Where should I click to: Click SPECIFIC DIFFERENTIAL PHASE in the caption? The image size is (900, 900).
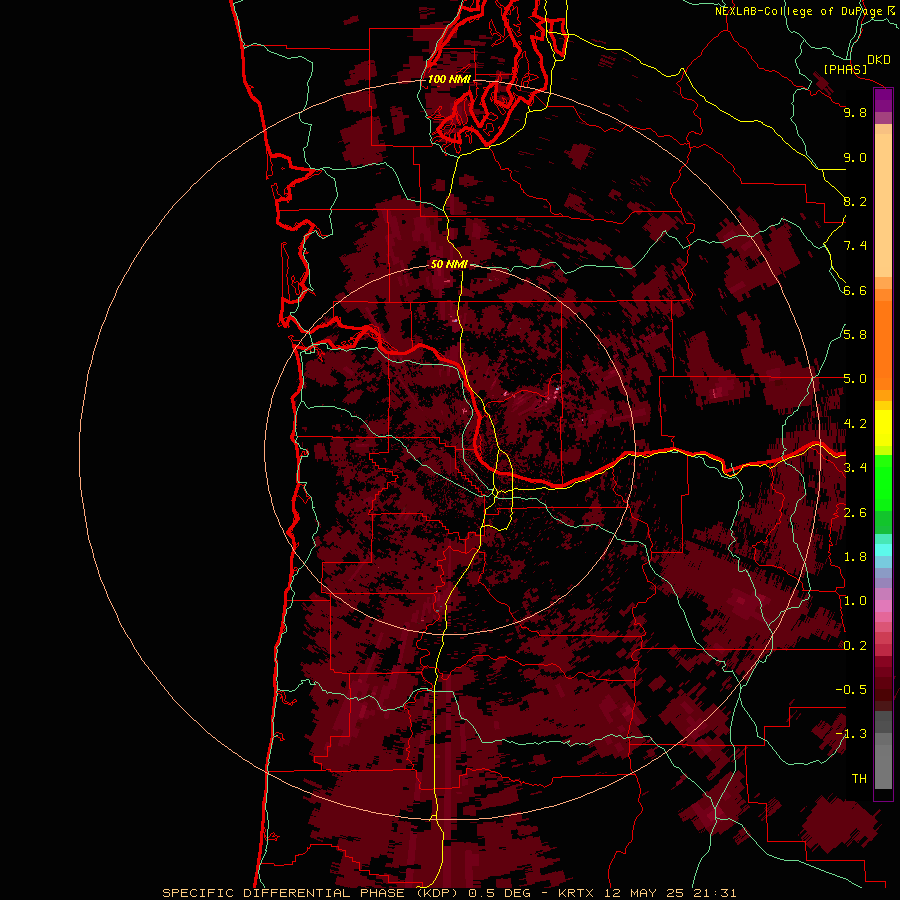(x=285, y=893)
